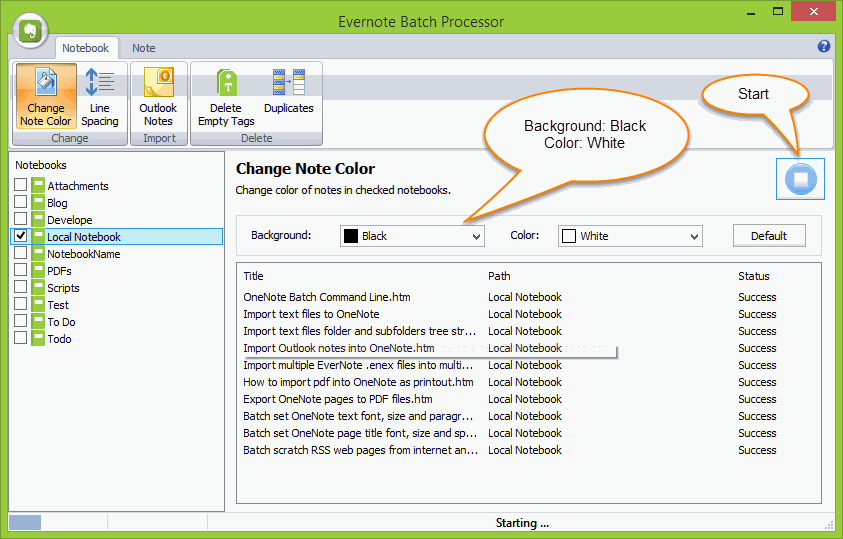Click the Todo notebook icon

point(38,339)
